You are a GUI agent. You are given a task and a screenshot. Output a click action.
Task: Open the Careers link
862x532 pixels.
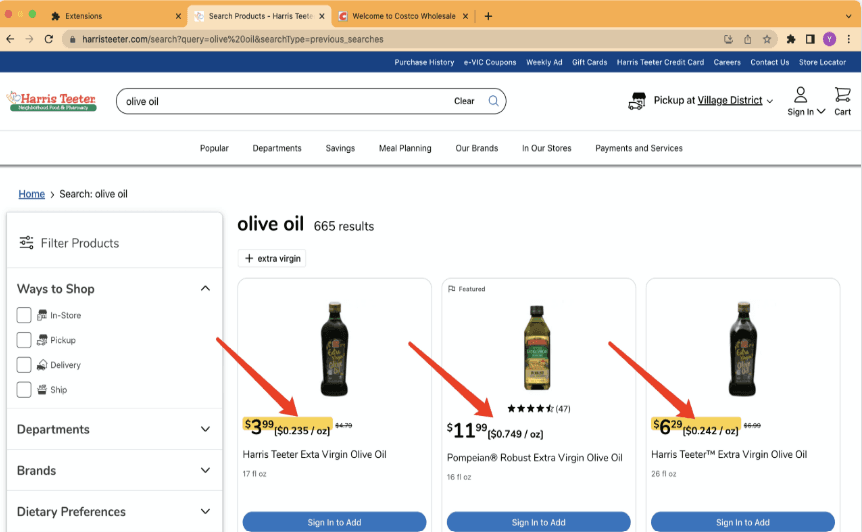tap(727, 62)
